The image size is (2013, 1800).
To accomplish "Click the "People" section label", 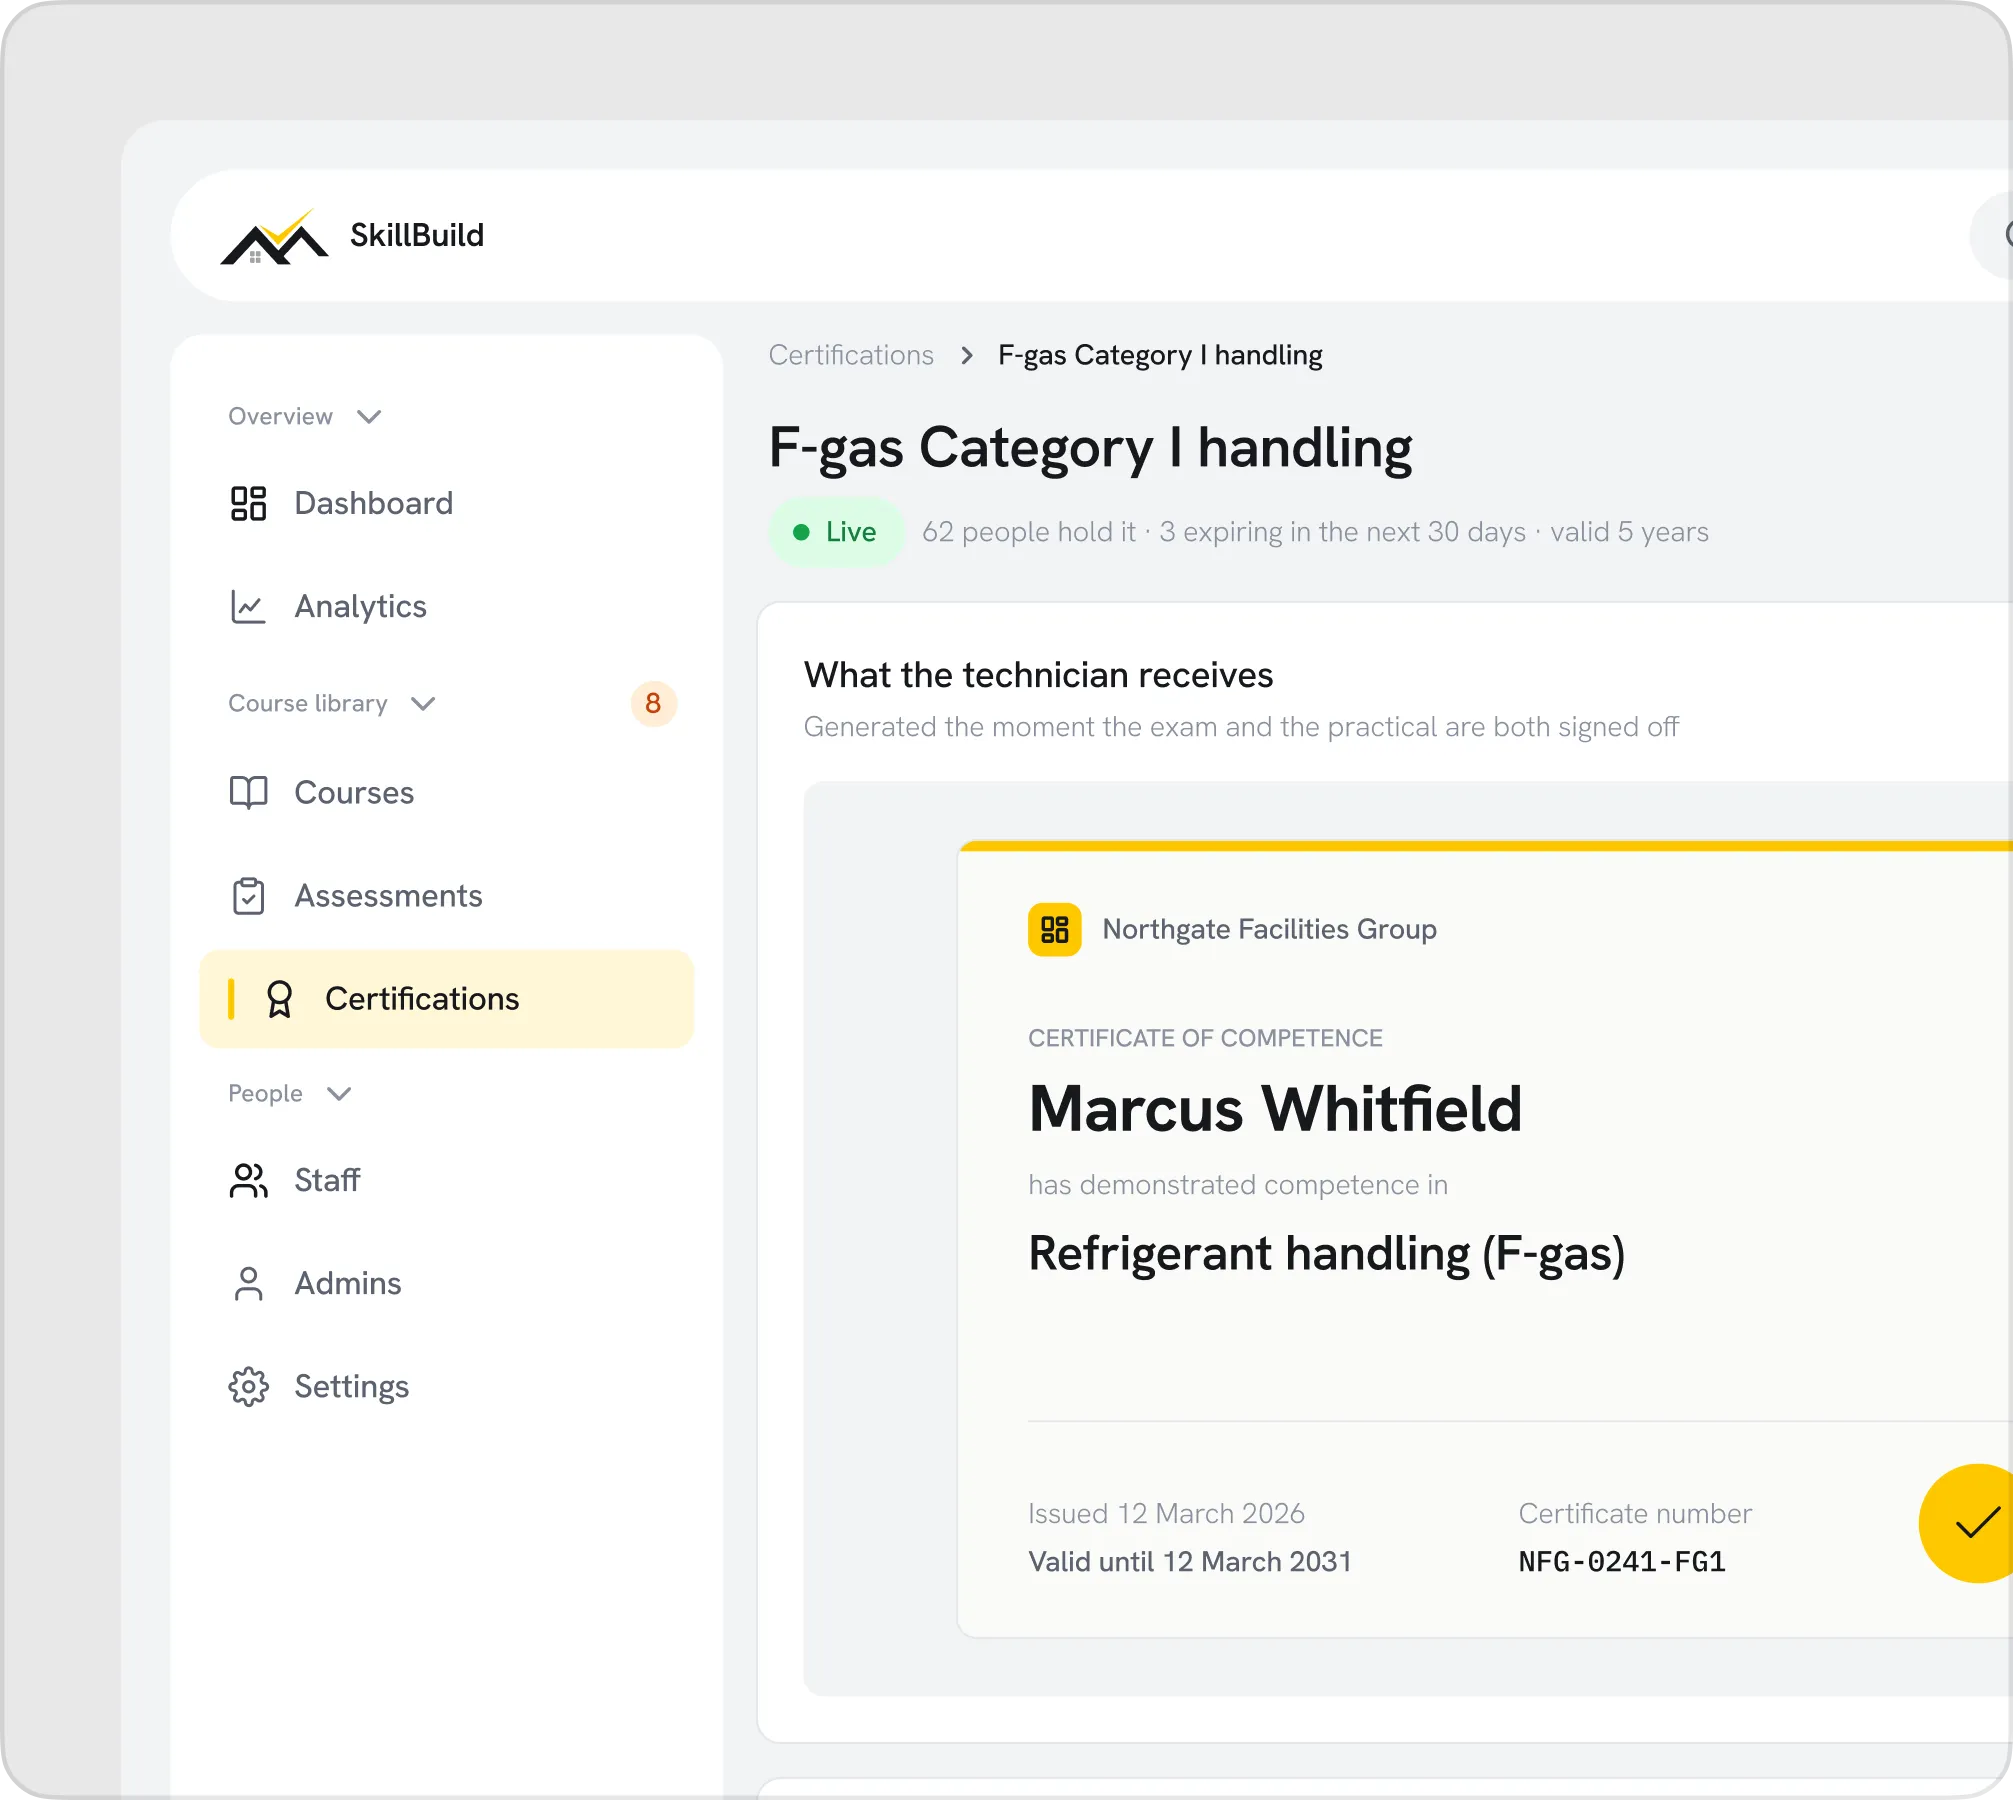I will click(x=265, y=1094).
